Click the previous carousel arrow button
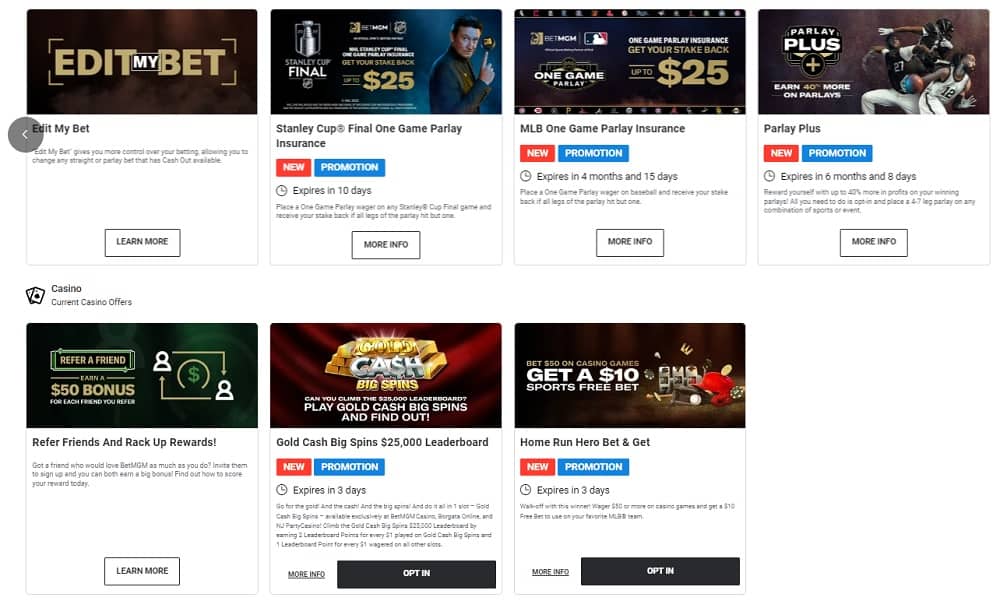Viewport: 995px width, 600px height. (x=25, y=134)
